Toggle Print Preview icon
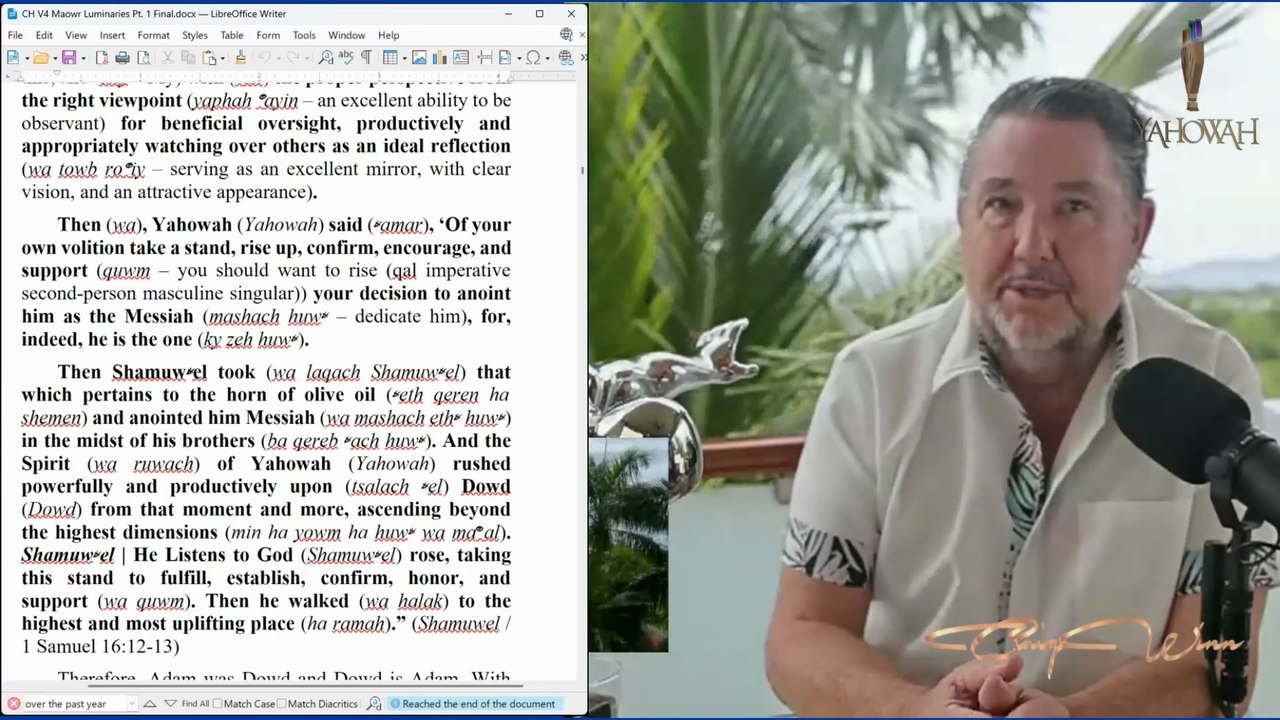Screen dimensions: 1280x720 click(x=142, y=58)
